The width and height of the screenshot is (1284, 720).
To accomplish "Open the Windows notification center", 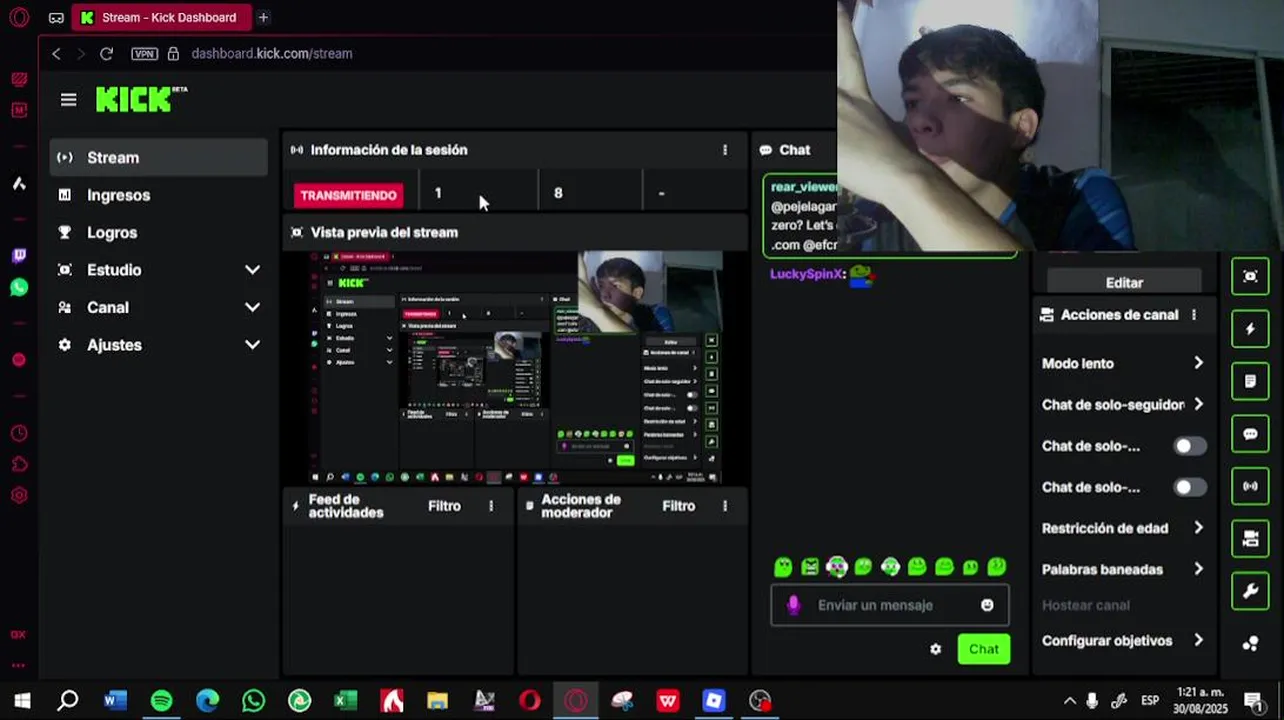I will tap(1252, 701).
